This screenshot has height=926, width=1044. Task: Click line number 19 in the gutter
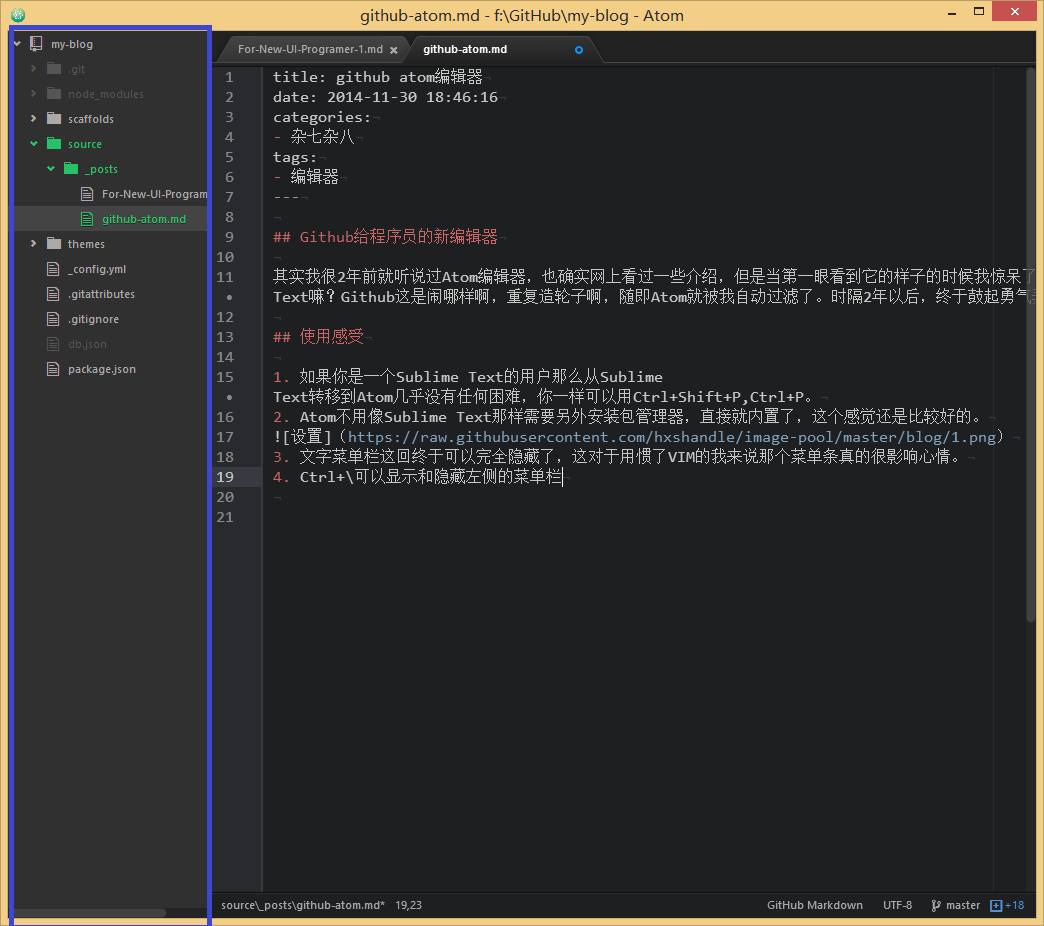[225, 477]
